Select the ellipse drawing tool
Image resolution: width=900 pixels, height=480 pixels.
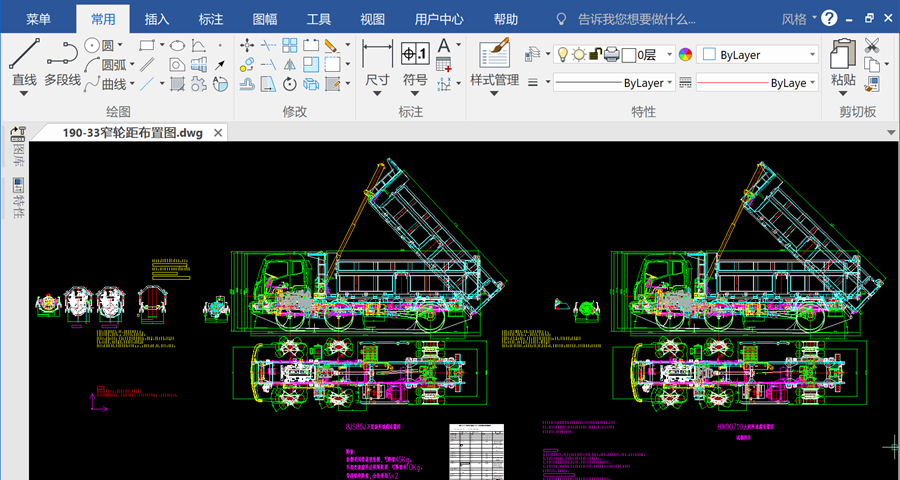coord(177,45)
